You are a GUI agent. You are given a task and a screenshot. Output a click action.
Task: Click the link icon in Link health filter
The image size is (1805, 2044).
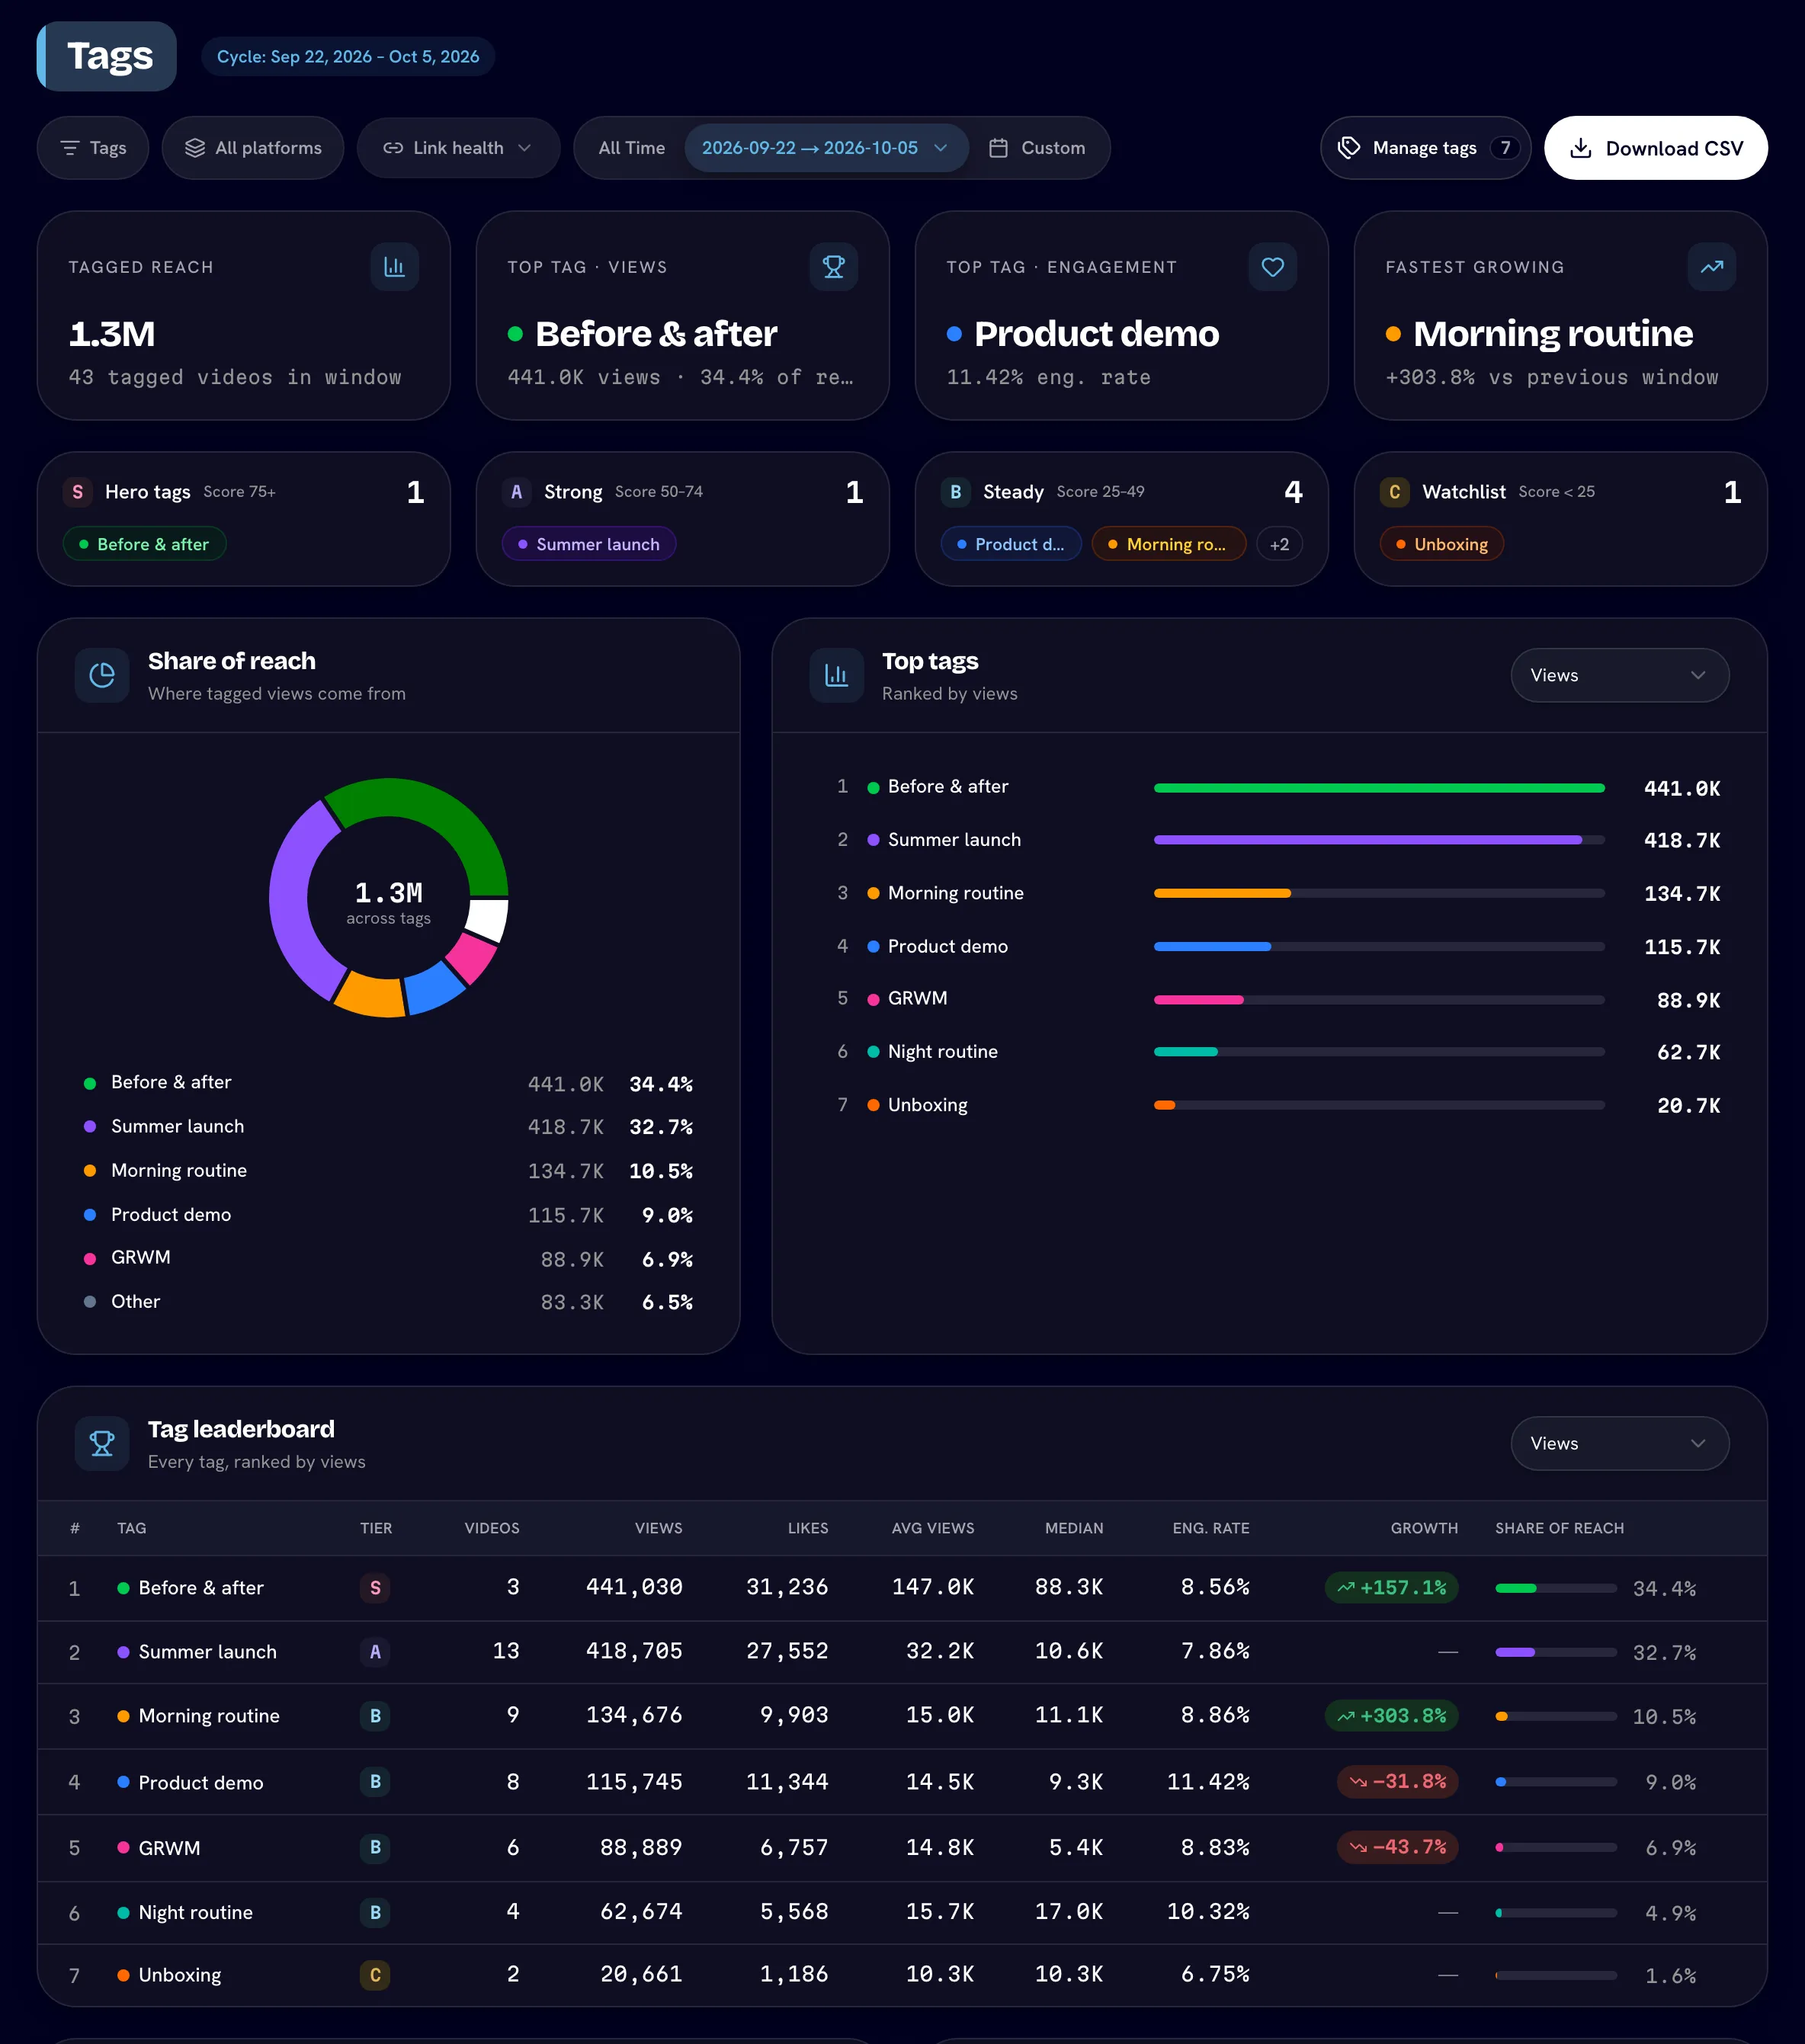pos(393,148)
